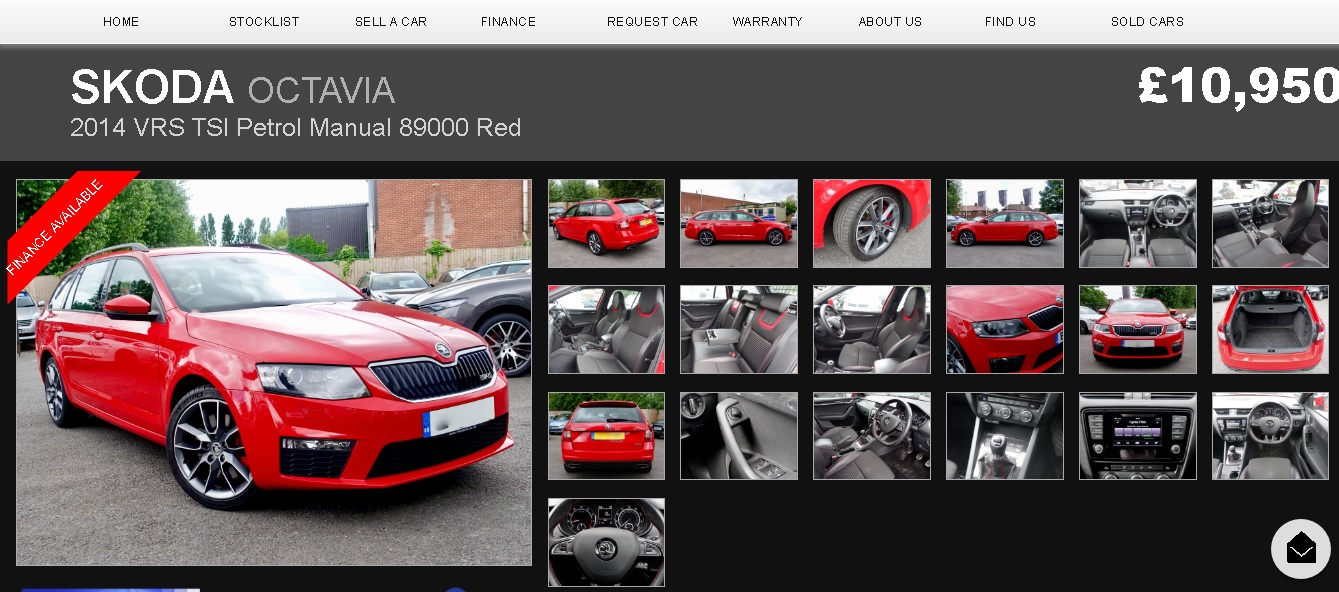Image resolution: width=1339 pixels, height=592 pixels.
Task: Open footwell and pedals interior thumbnail
Action: pos(872,436)
